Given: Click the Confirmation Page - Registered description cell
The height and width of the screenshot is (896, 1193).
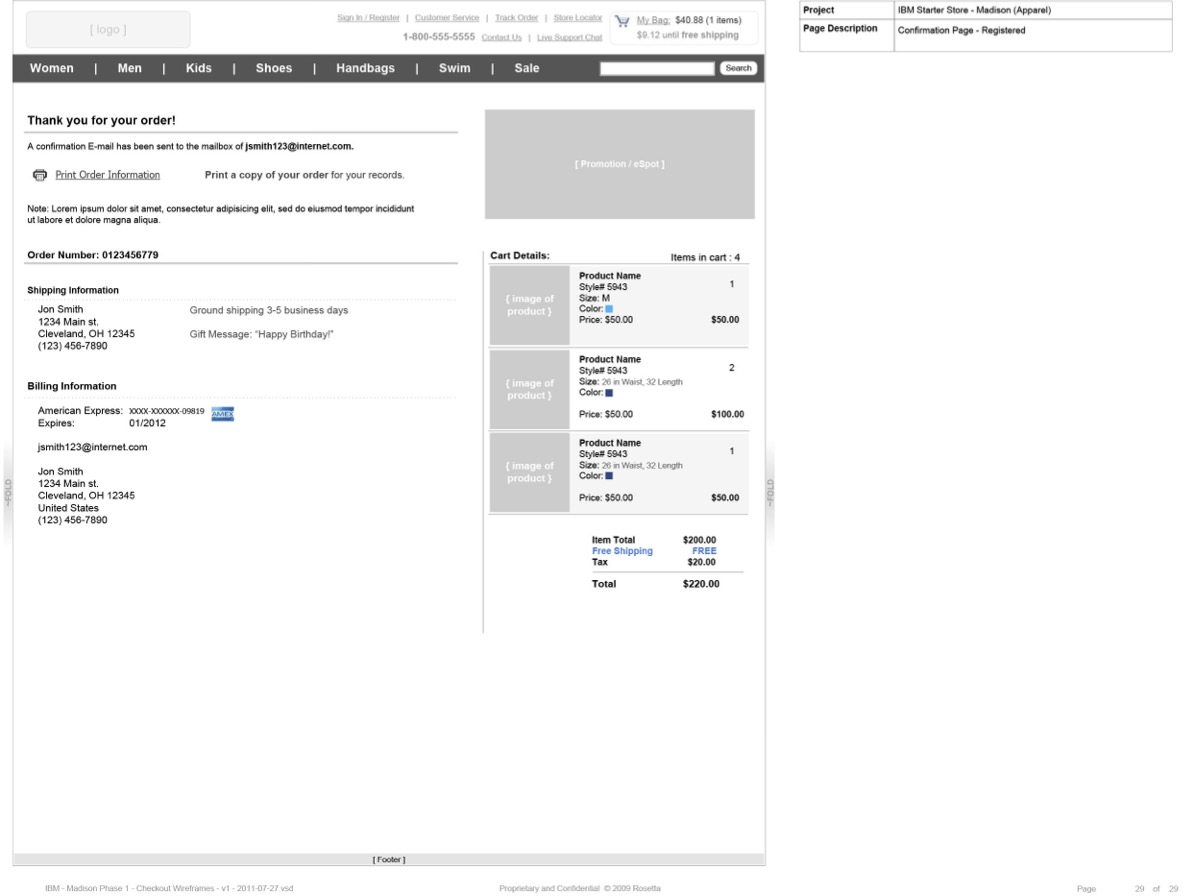Looking at the screenshot, I should coord(1032,35).
